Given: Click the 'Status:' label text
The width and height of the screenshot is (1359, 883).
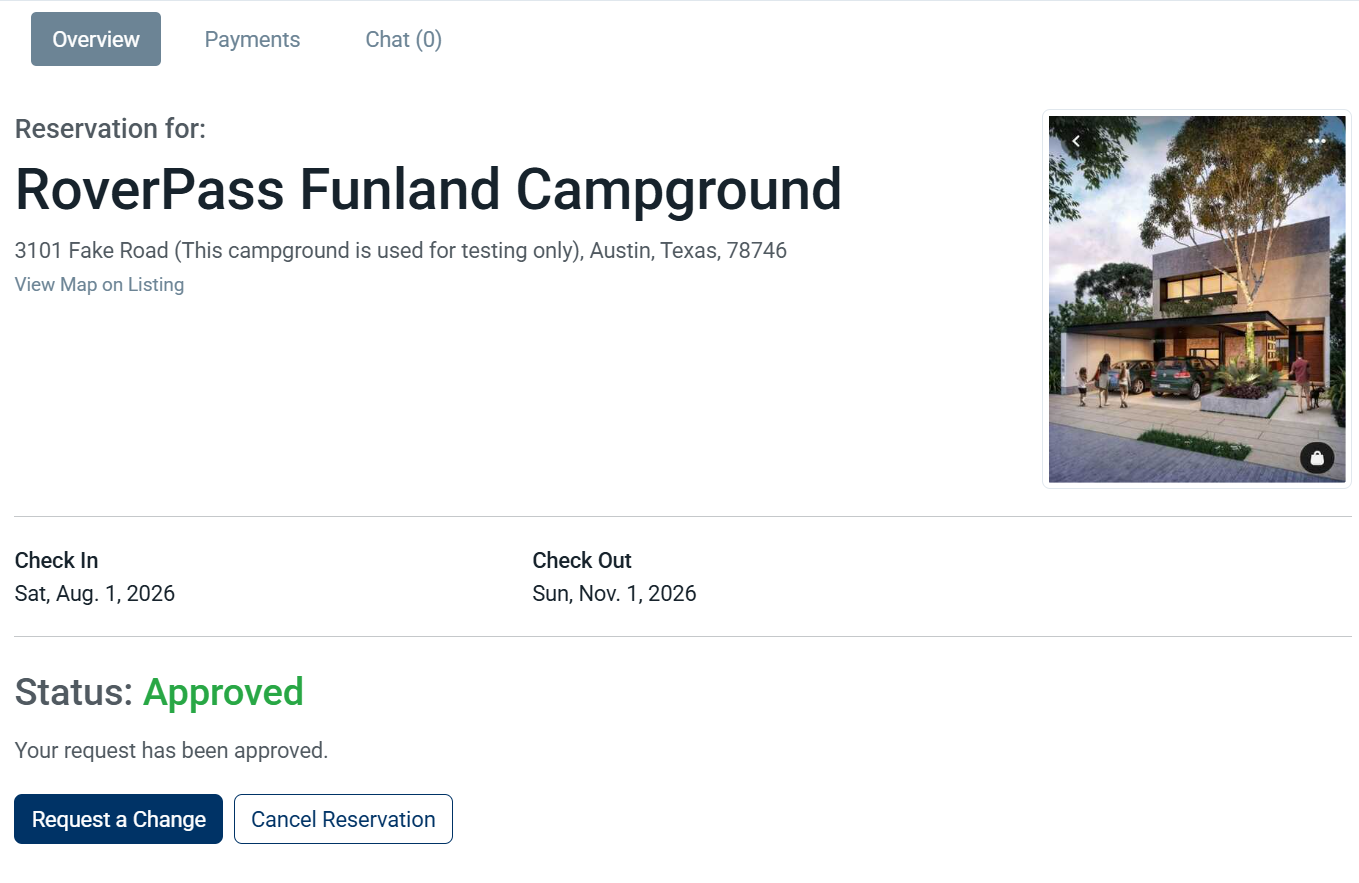Looking at the screenshot, I should [74, 692].
